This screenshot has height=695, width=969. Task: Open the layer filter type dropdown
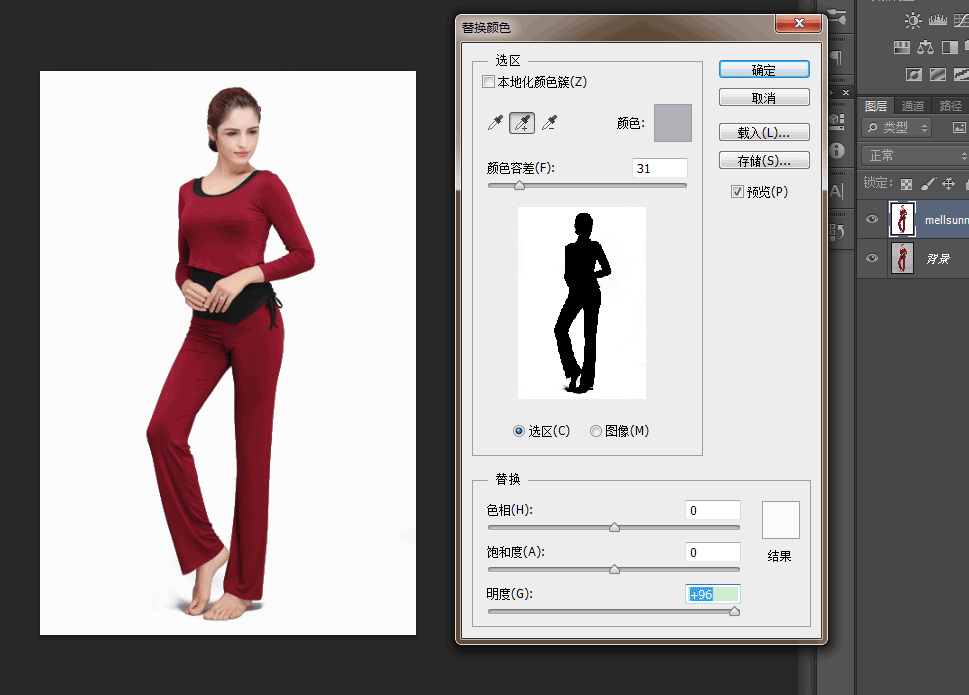(x=896, y=127)
